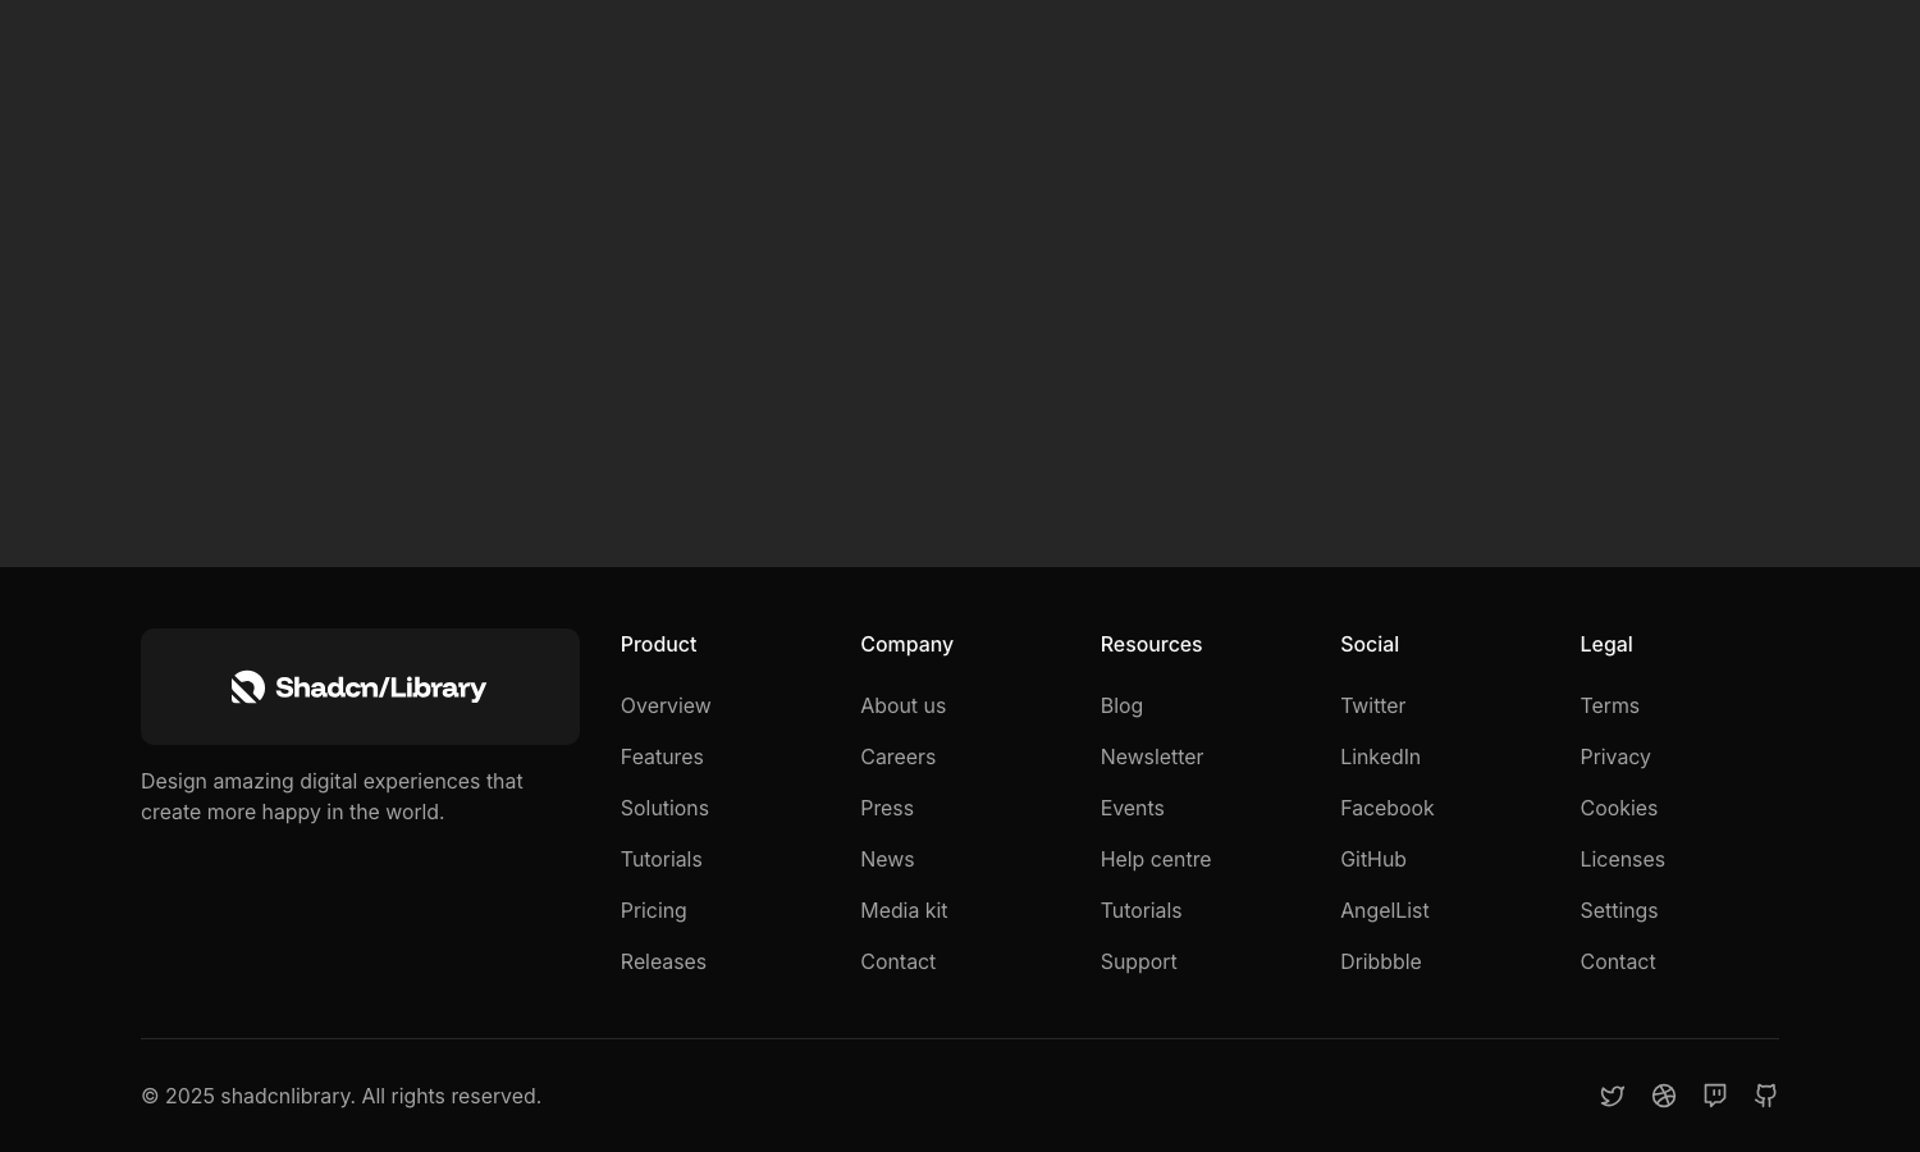Screen dimensions: 1920x1152
Task: View the Events link
Action: click(1132, 808)
